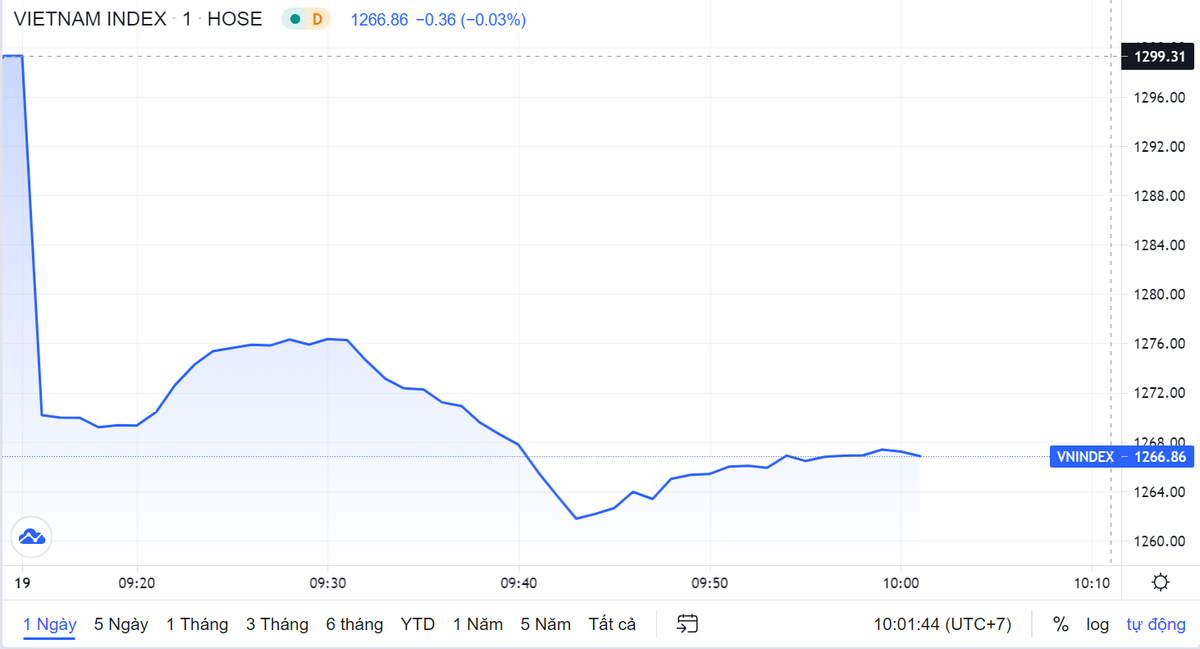1200x649 pixels.
Task: Toggle log scale mode
Action: pos(1097,624)
